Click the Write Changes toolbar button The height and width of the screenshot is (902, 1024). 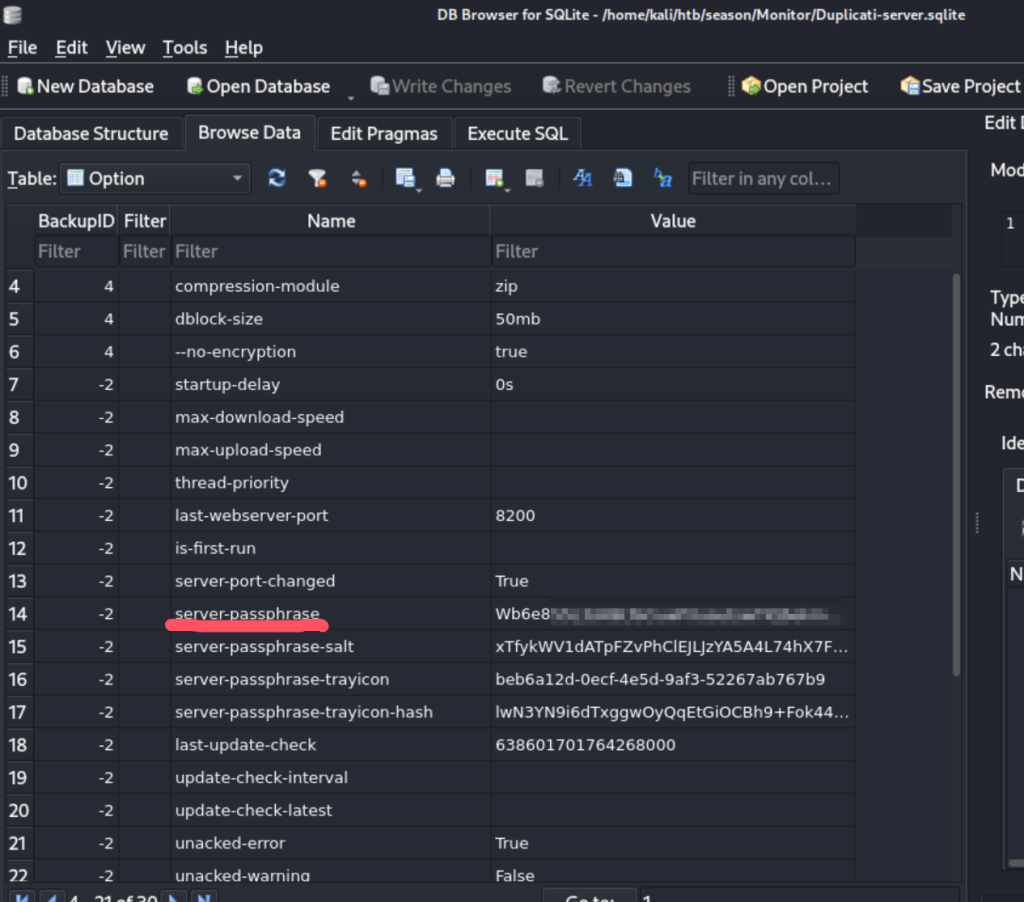point(441,86)
